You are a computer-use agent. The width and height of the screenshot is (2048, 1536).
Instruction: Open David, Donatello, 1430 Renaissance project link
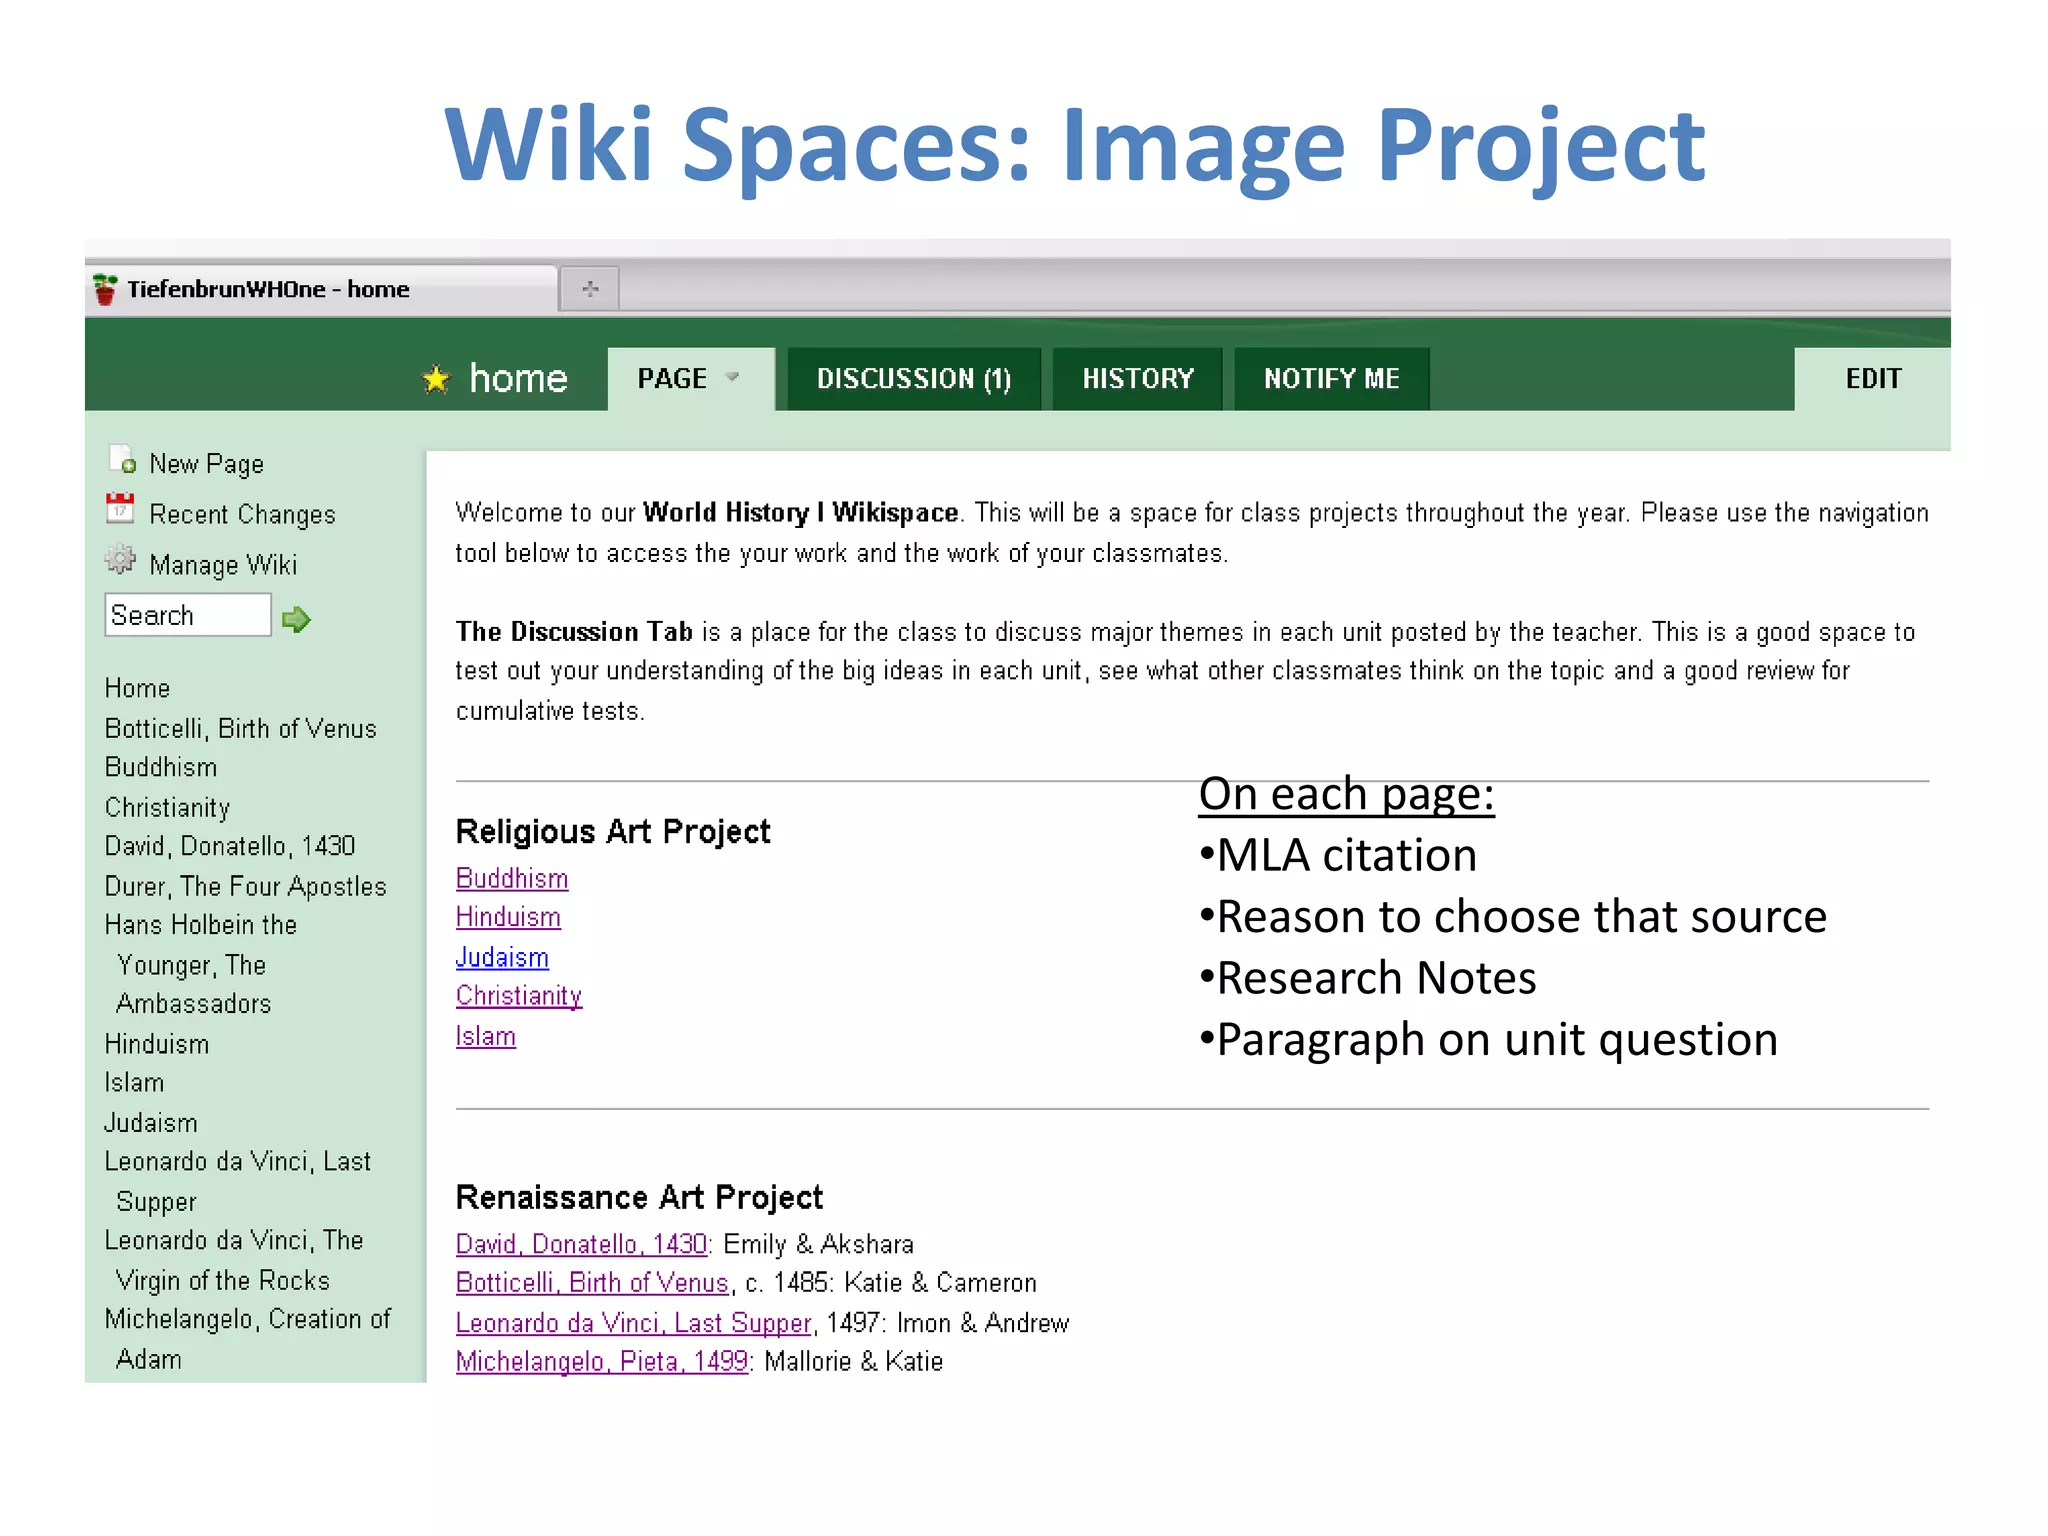582,1244
